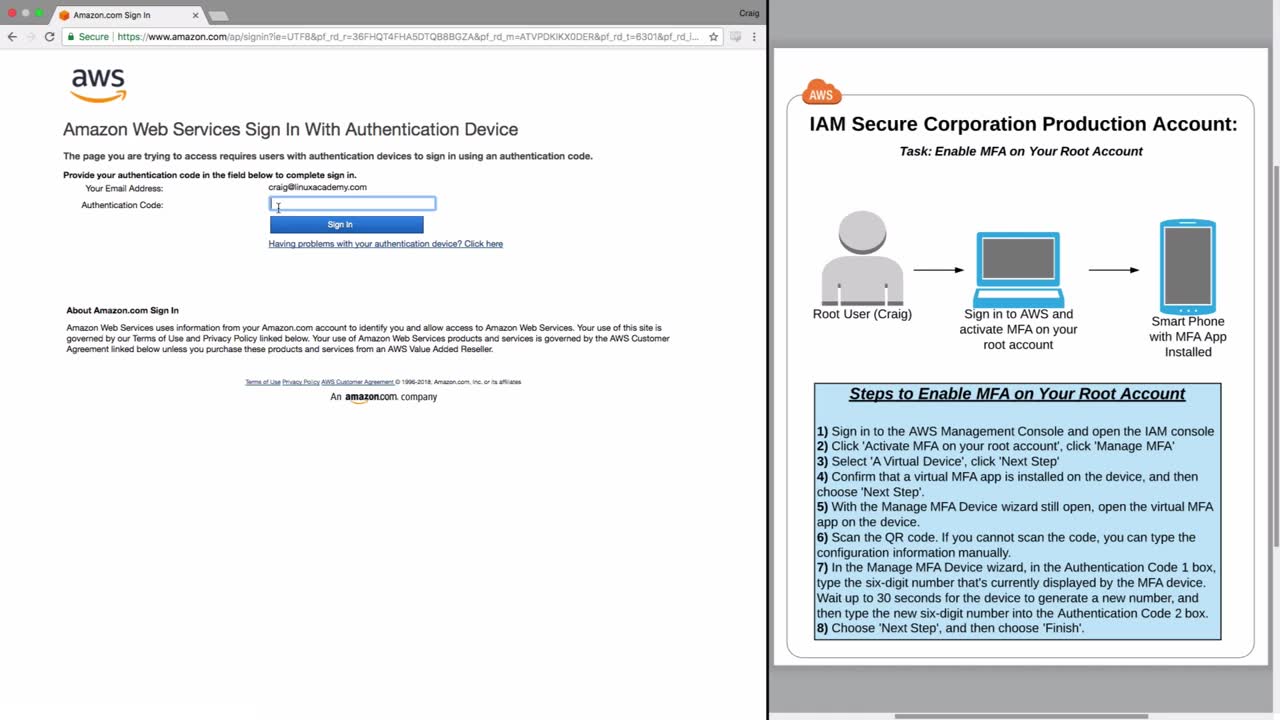Focus the Authentication Code field
Viewport: 1280px width, 720px height.
tap(352, 204)
